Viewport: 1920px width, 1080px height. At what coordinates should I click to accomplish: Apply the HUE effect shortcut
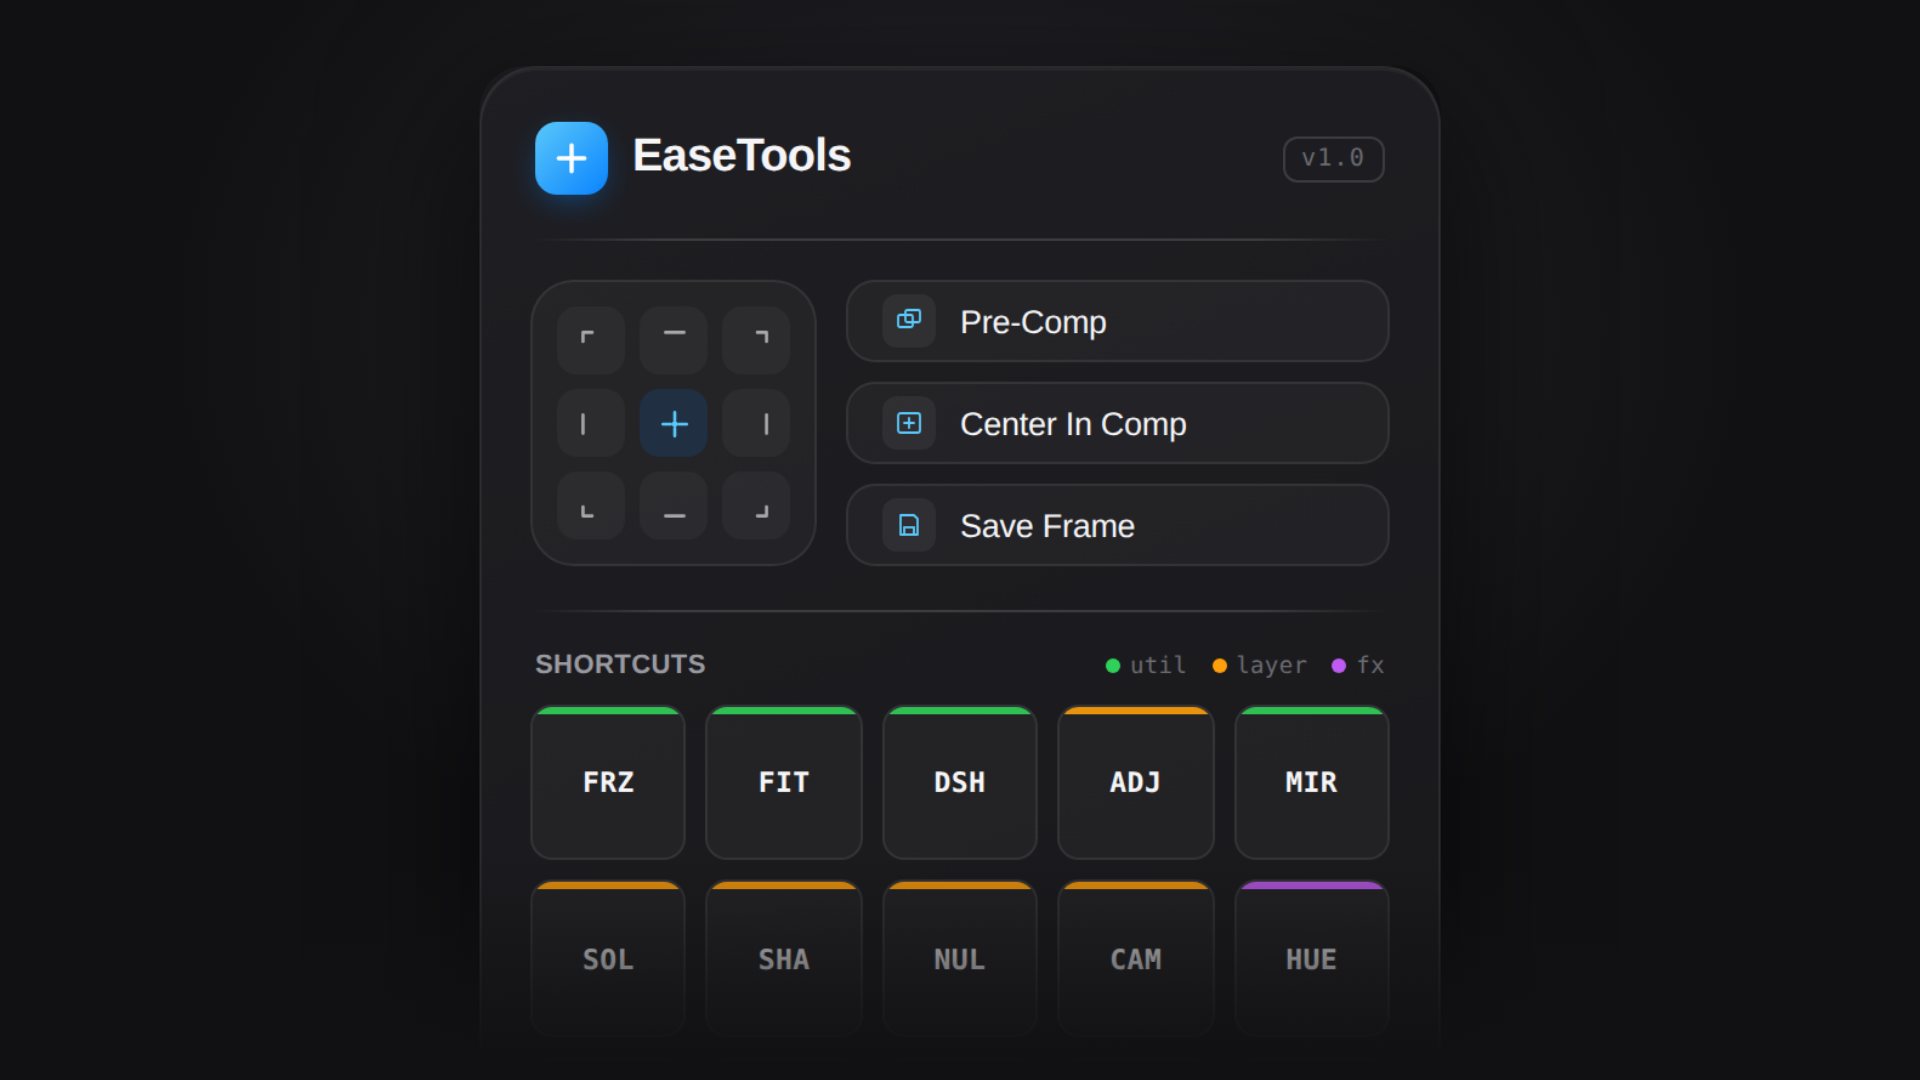pyautogui.click(x=1312, y=959)
